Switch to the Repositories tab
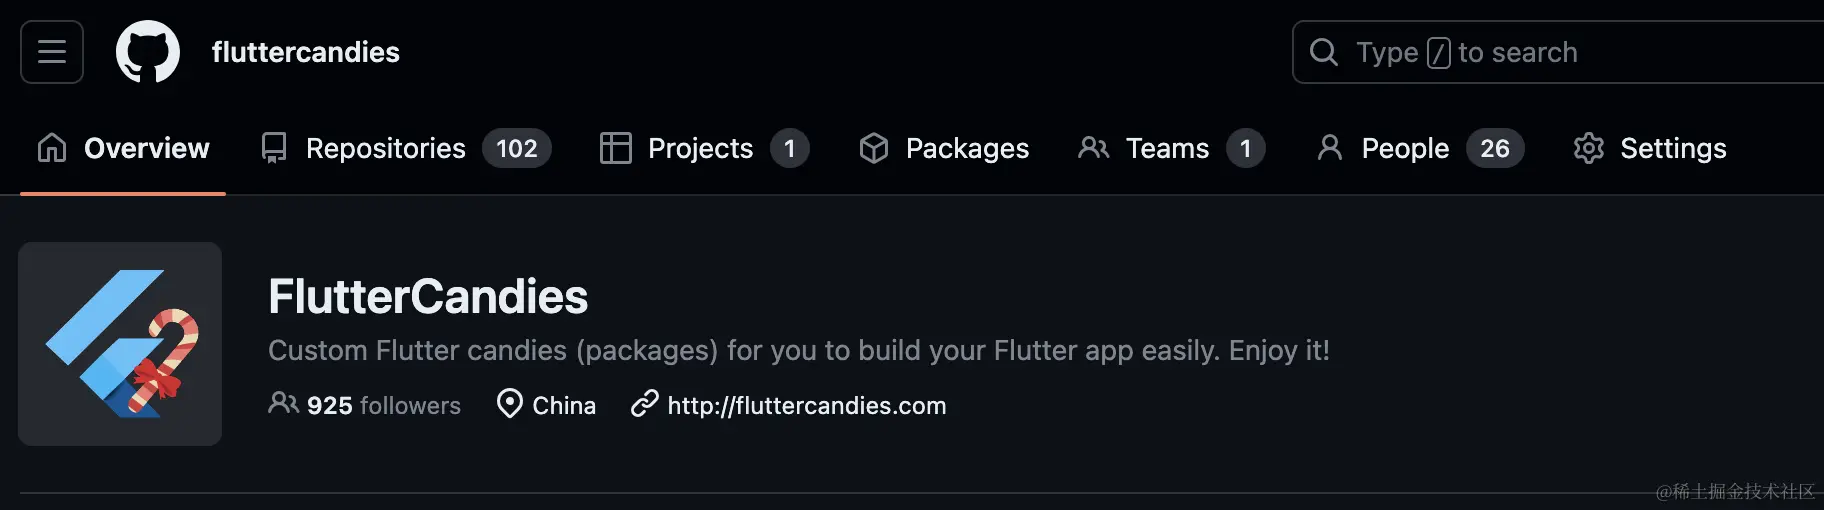Image resolution: width=1824 pixels, height=510 pixels. pos(405,148)
